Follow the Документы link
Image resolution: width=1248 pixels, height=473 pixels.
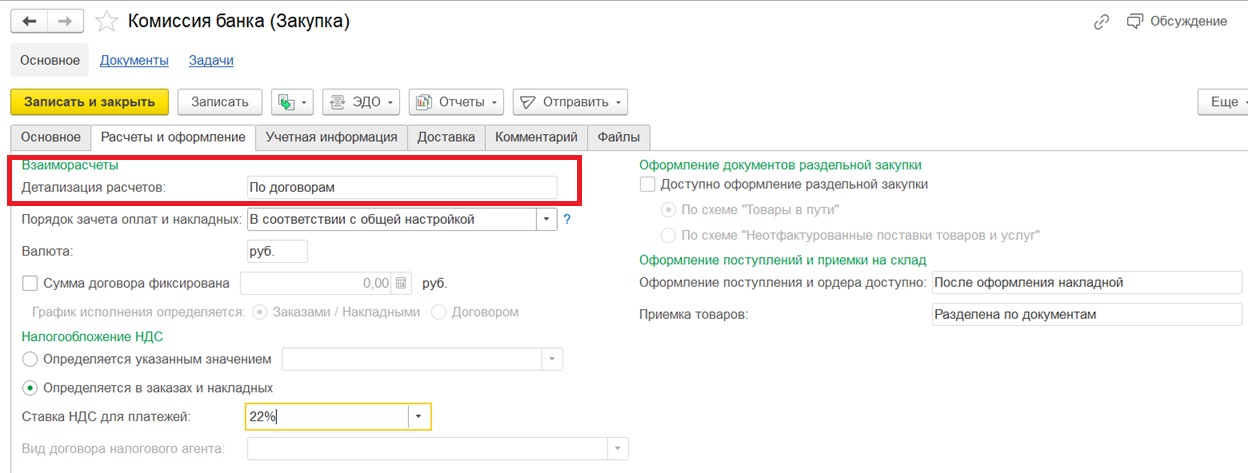click(134, 60)
